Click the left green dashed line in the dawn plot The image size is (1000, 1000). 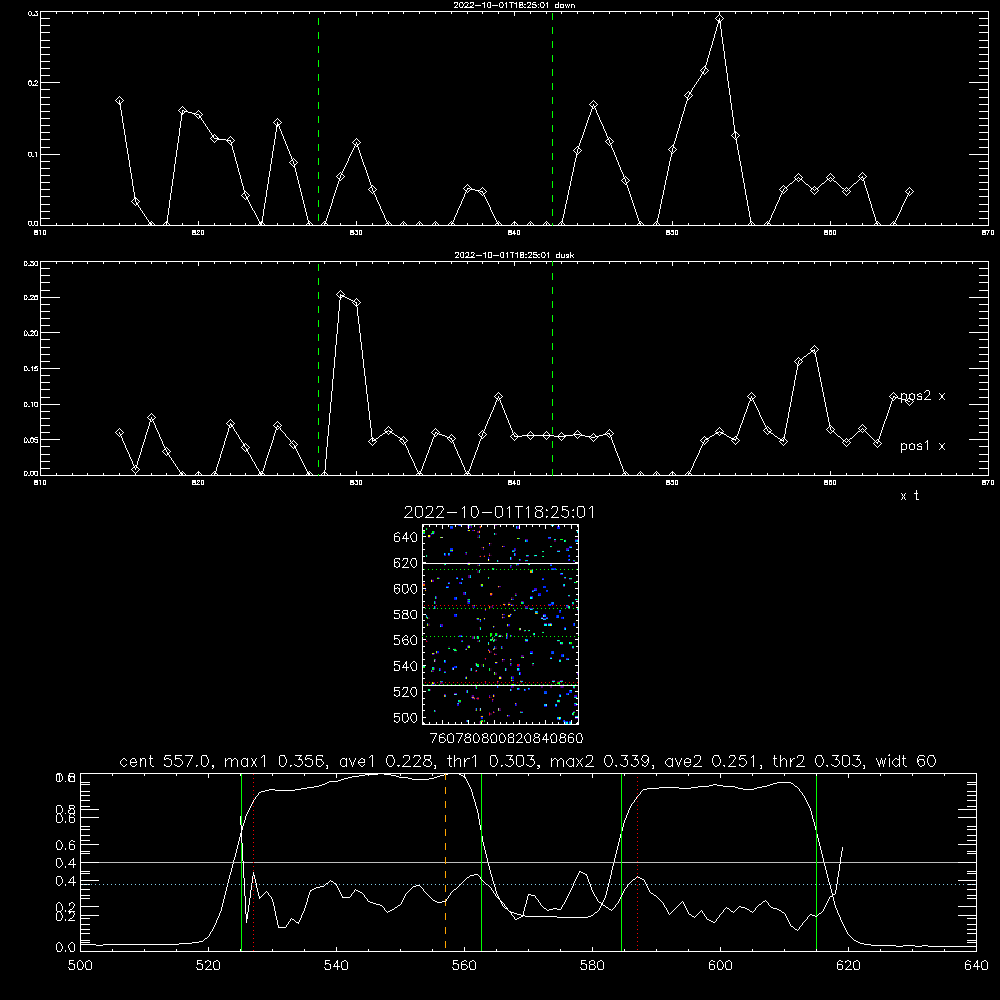tap(319, 119)
